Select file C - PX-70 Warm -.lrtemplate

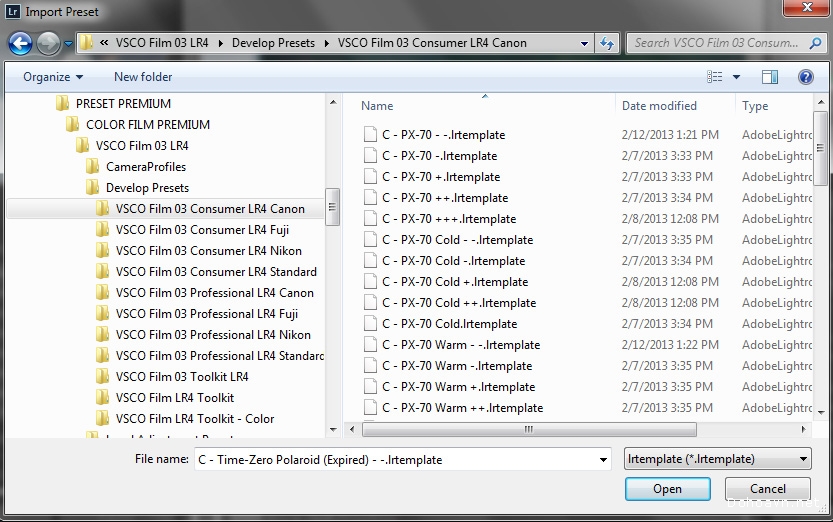[457, 366]
